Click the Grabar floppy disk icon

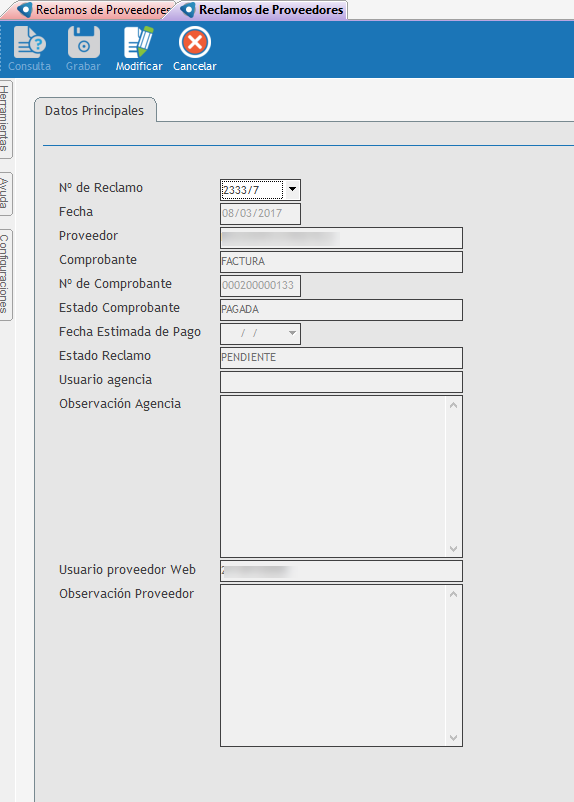point(83,42)
